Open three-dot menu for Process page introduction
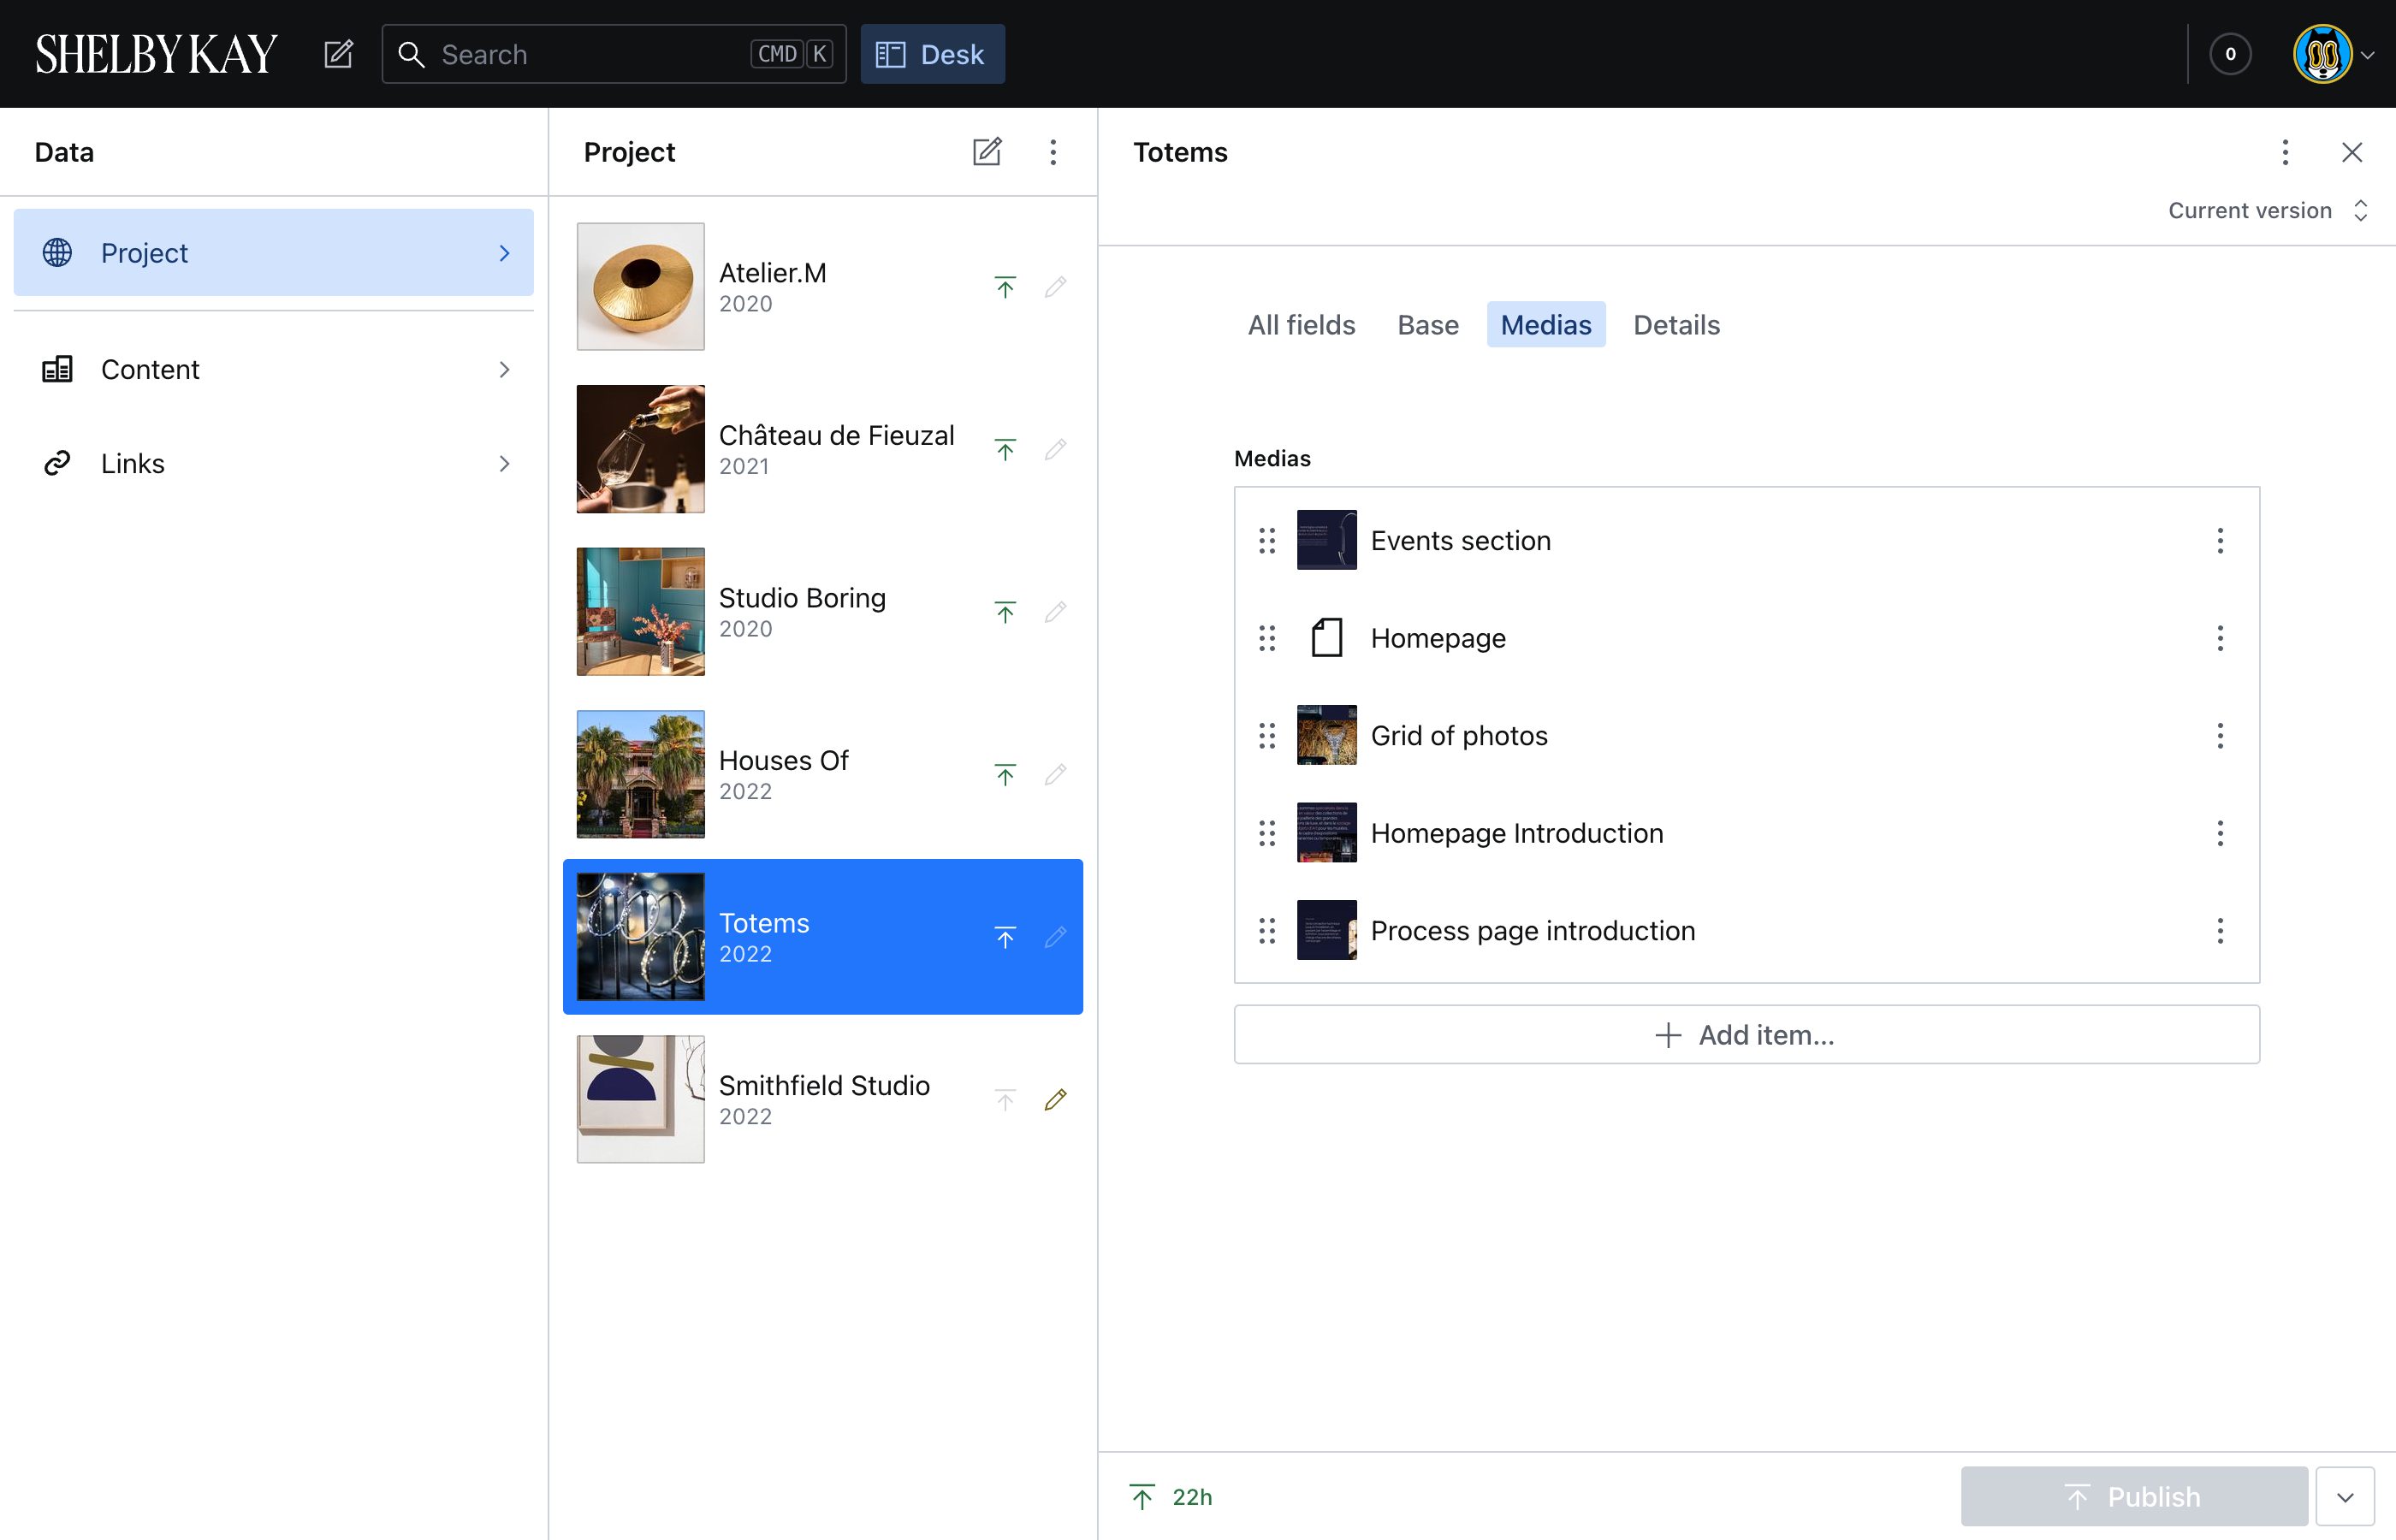The image size is (2396, 1540). coord(2219,931)
